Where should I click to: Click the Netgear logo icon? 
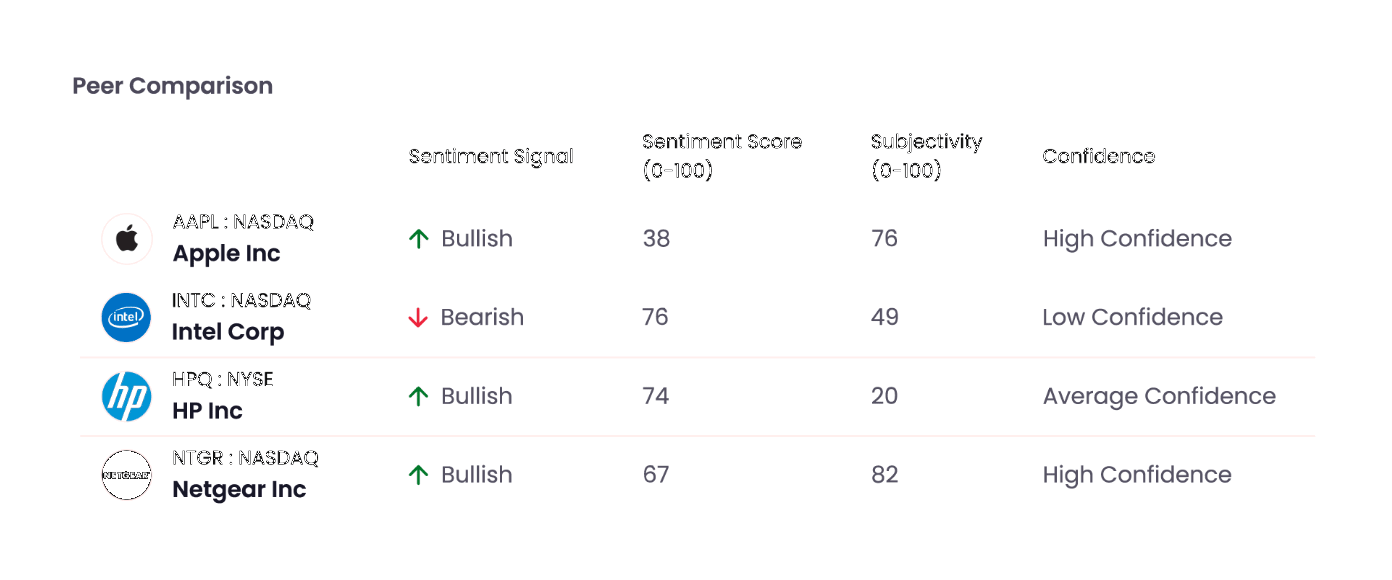[x=127, y=475]
